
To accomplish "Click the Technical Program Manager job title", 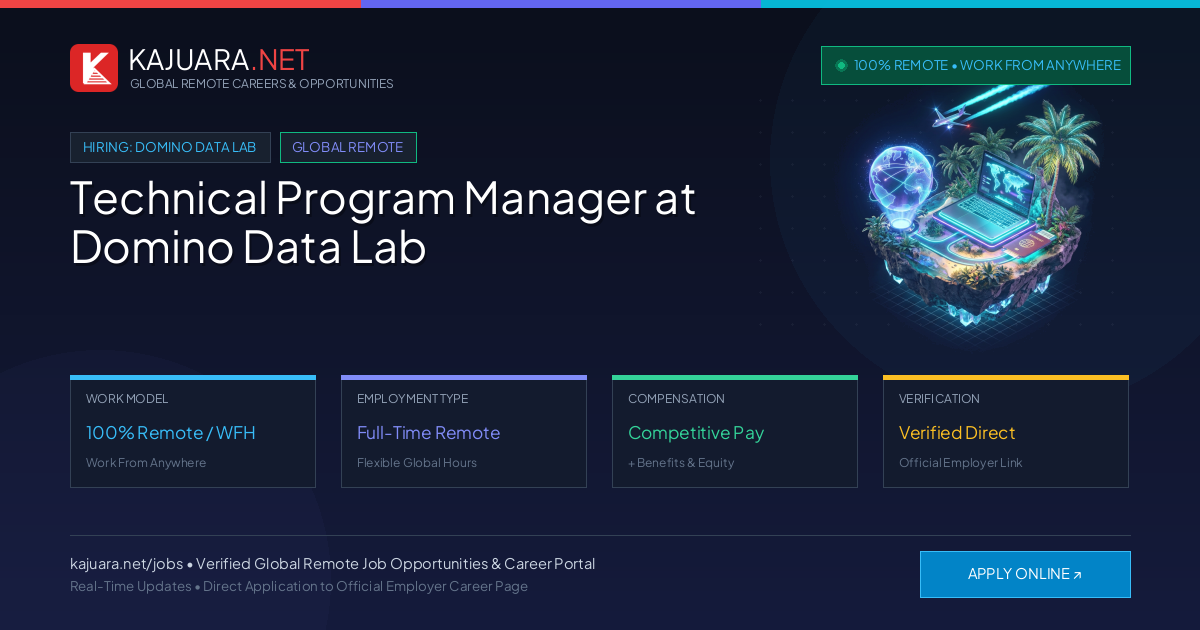I will coord(383,222).
